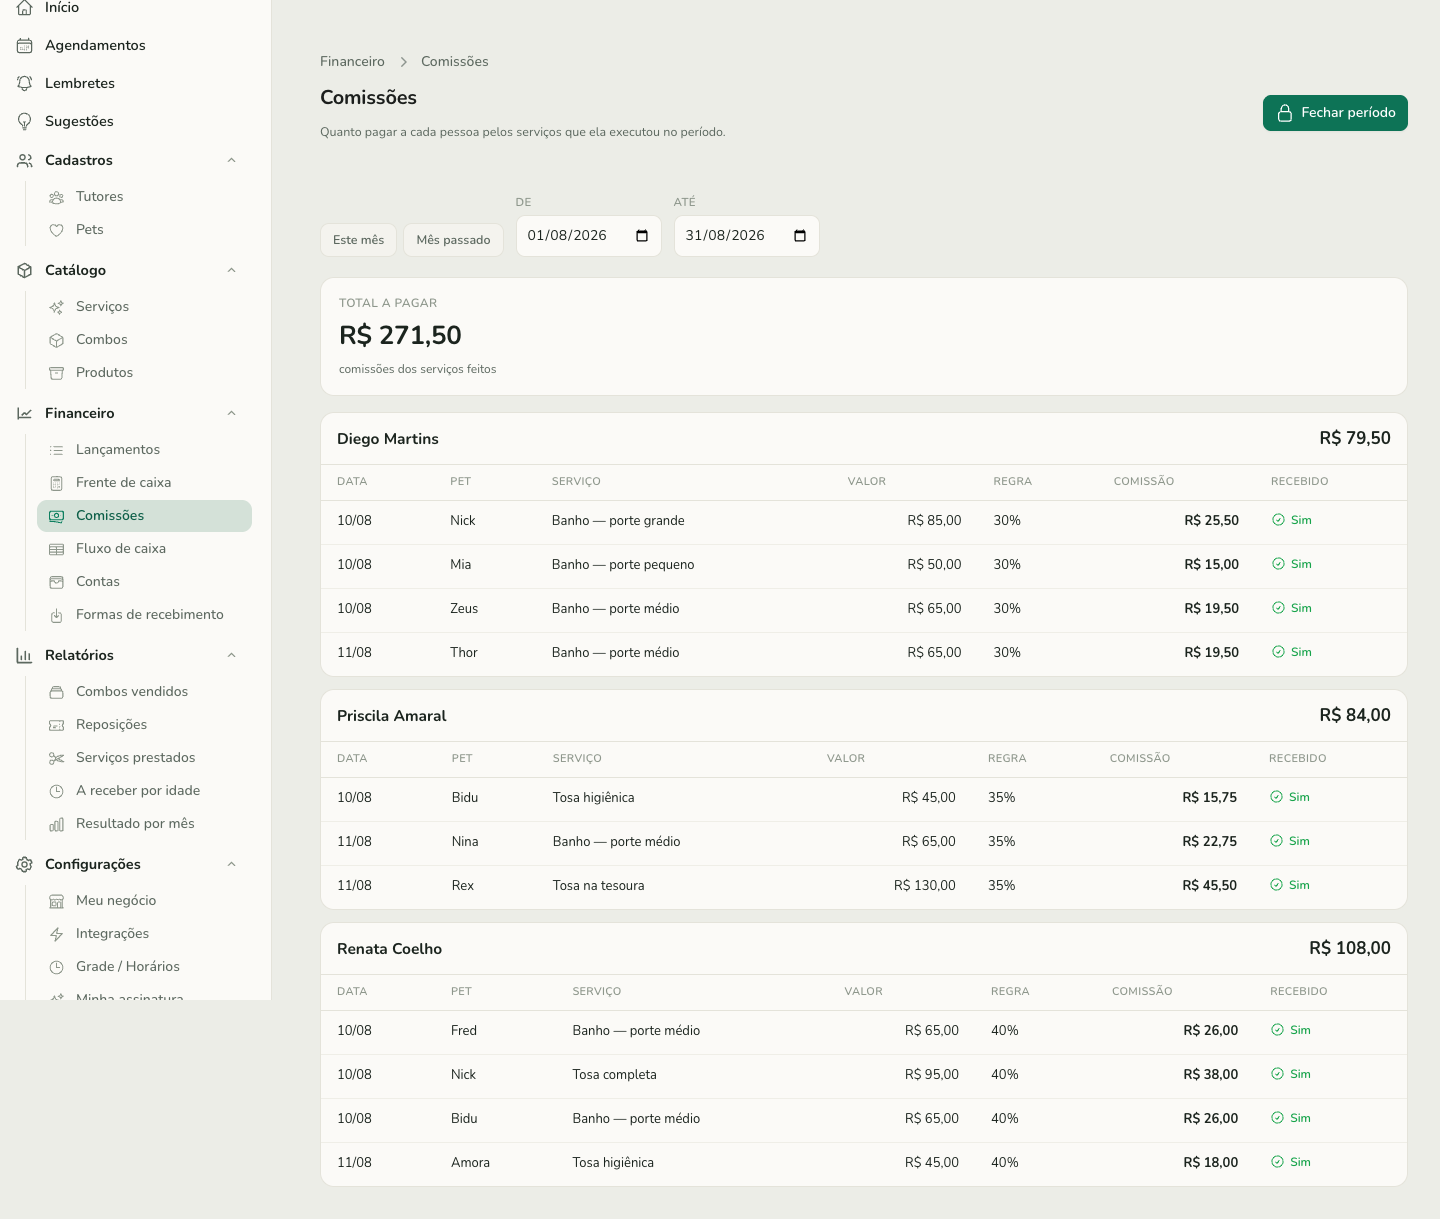Click the Renata Coelho total R$ 108,00
The height and width of the screenshot is (1219, 1440).
[1350, 948]
